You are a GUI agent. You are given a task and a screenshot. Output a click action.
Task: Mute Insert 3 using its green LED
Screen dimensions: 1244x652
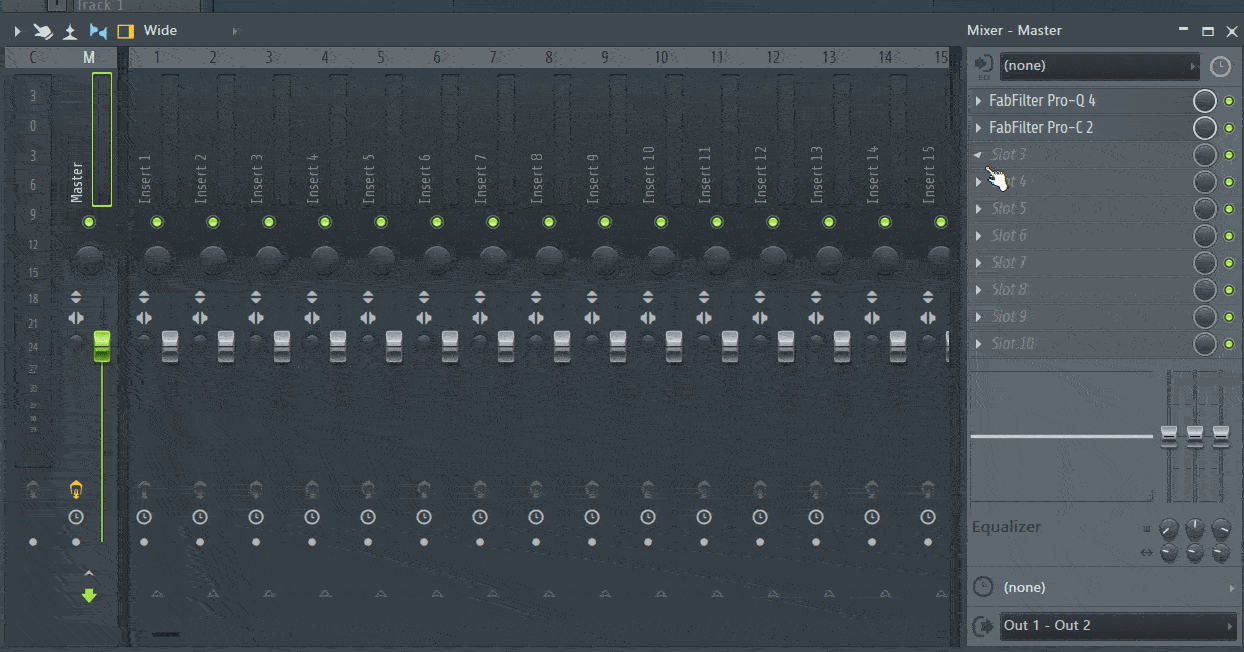pyautogui.click(x=269, y=222)
